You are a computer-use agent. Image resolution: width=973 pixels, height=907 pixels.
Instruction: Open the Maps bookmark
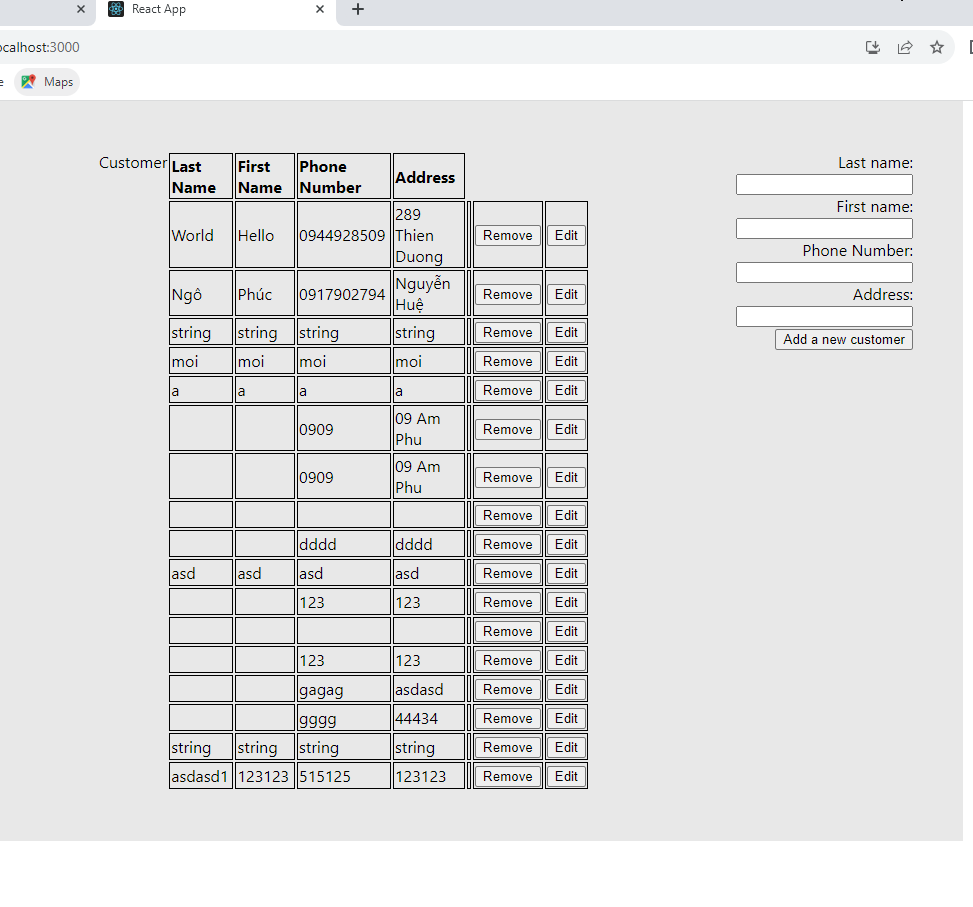(x=48, y=82)
